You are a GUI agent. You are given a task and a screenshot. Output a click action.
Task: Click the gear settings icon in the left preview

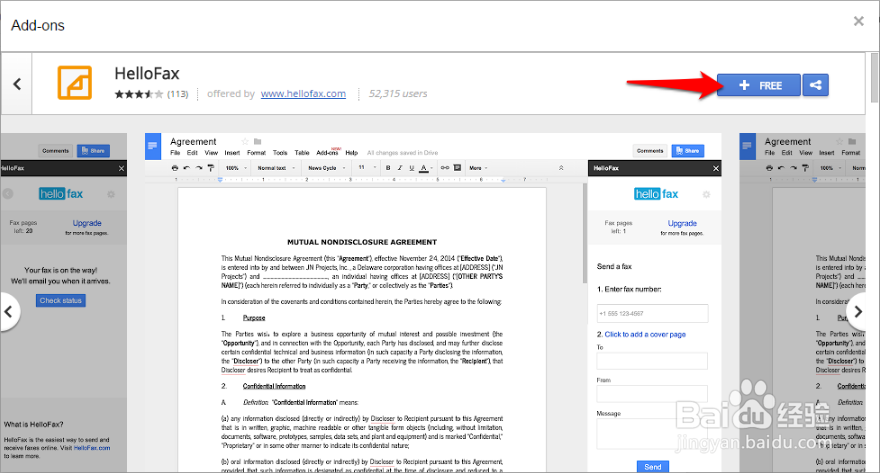point(111,194)
